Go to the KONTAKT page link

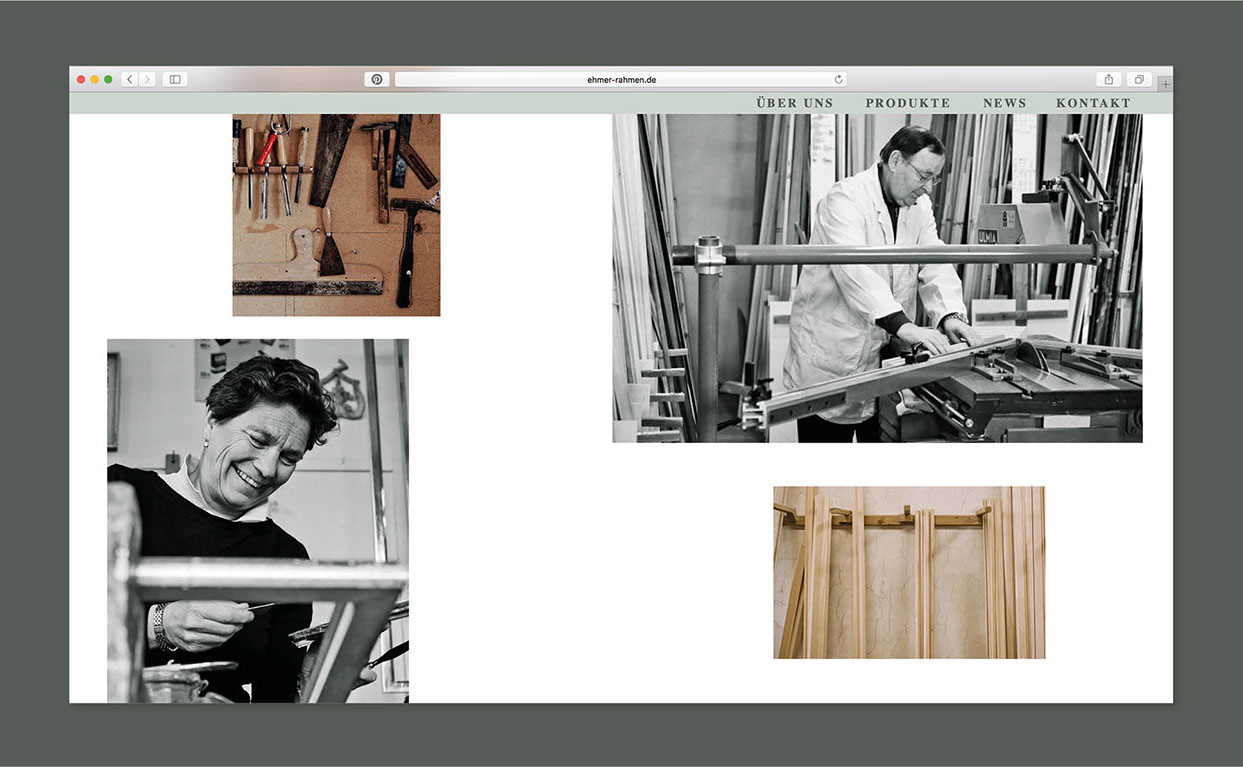(x=1093, y=103)
